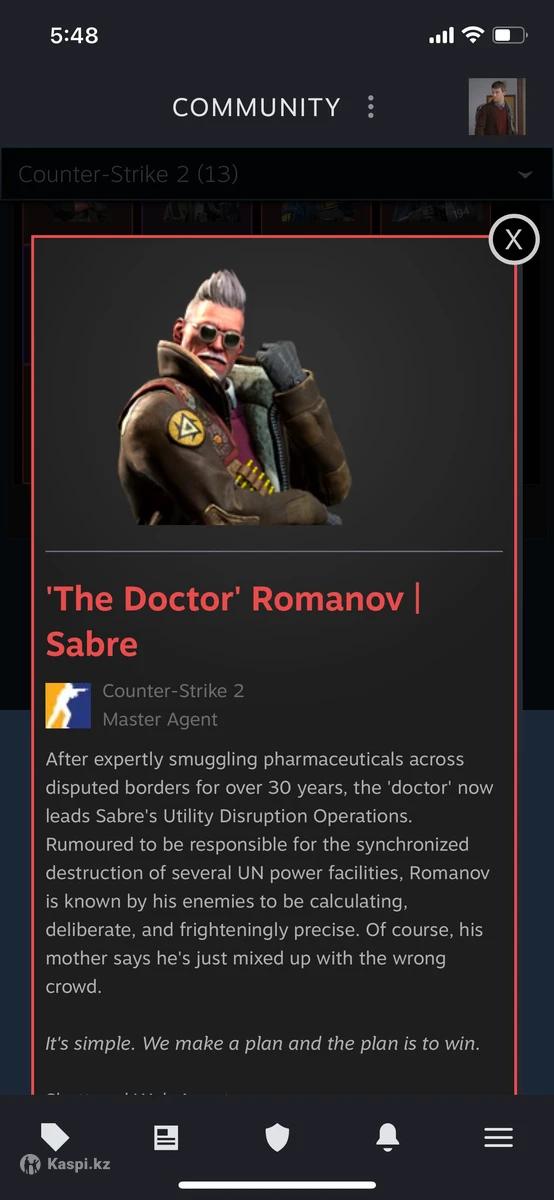Tap 'The Doctor' Romanov | Sabre title
This screenshot has height=1200, width=554.
pos(234,621)
